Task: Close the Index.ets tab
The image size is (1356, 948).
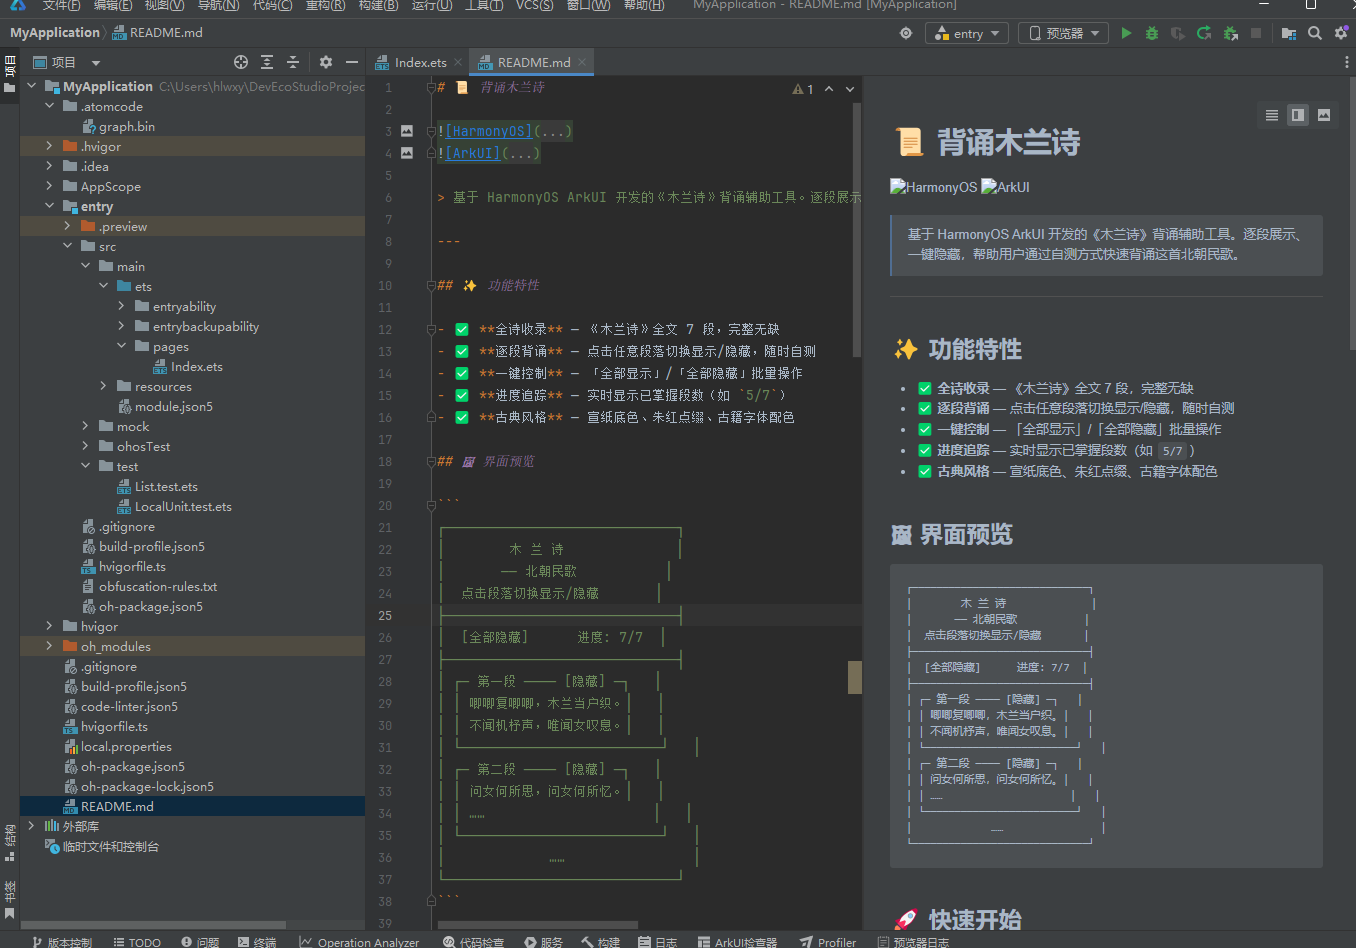Action: pyautogui.click(x=458, y=62)
